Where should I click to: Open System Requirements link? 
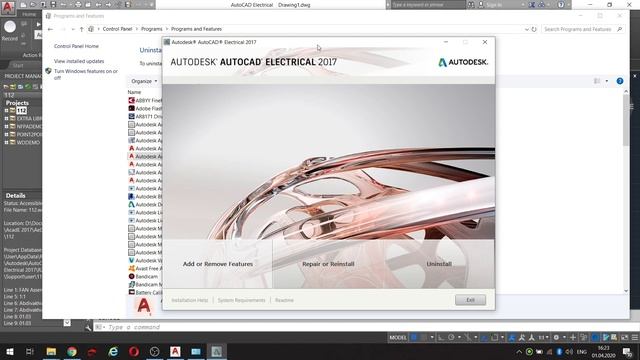(241, 300)
